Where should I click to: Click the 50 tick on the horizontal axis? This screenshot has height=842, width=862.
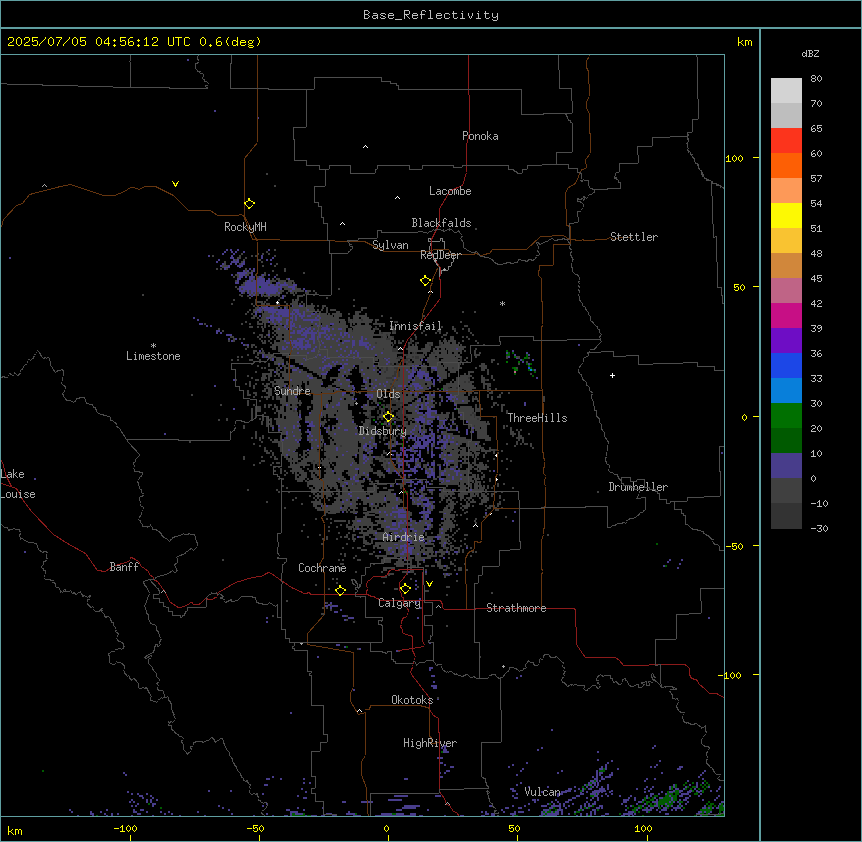coord(515,828)
